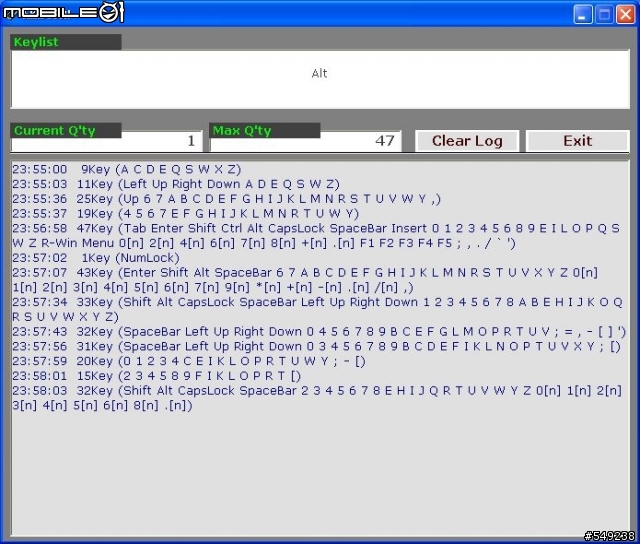This screenshot has height=544, width=640.
Task: Click the Mobile01 logo in title bar
Action: point(63,12)
